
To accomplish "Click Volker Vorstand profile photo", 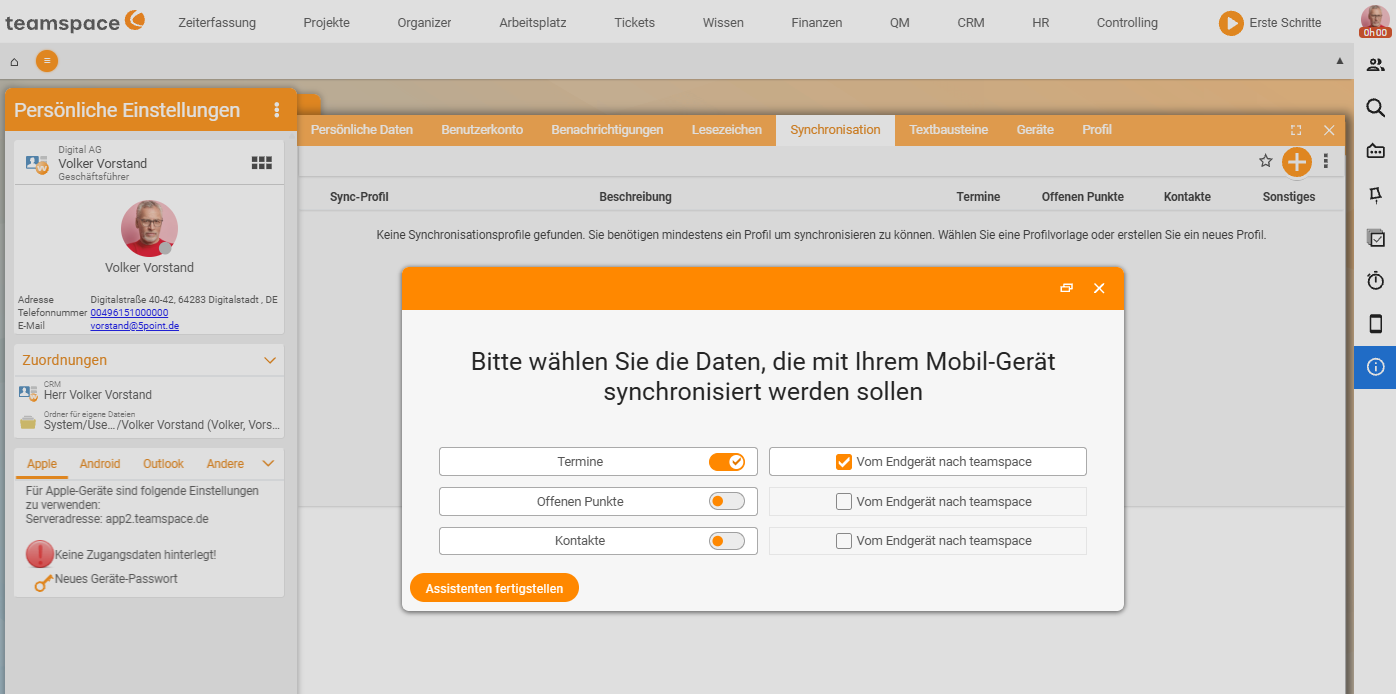I will (x=150, y=229).
